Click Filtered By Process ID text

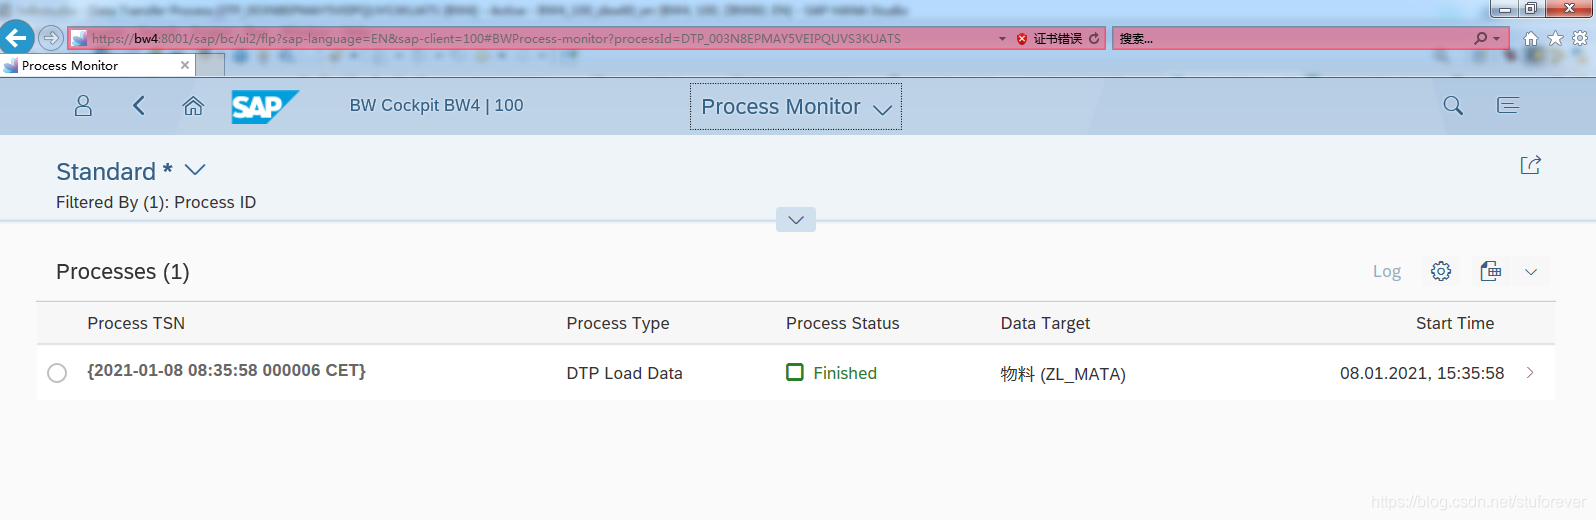pyautogui.click(x=156, y=202)
